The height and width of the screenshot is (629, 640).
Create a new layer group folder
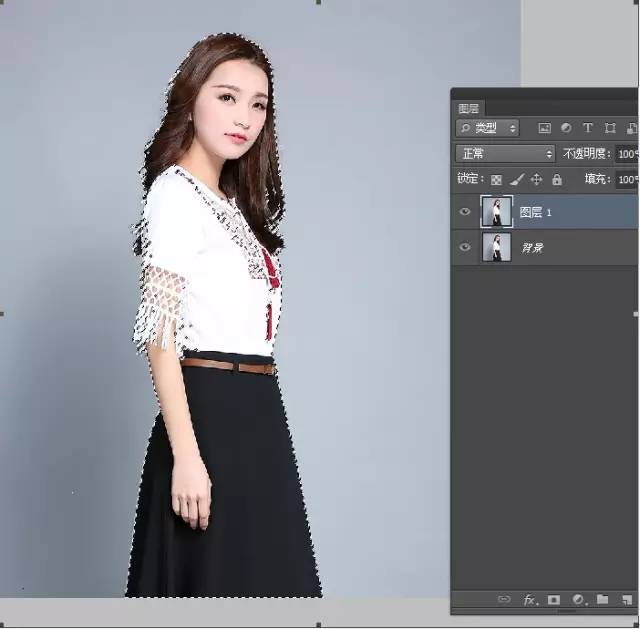602,600
